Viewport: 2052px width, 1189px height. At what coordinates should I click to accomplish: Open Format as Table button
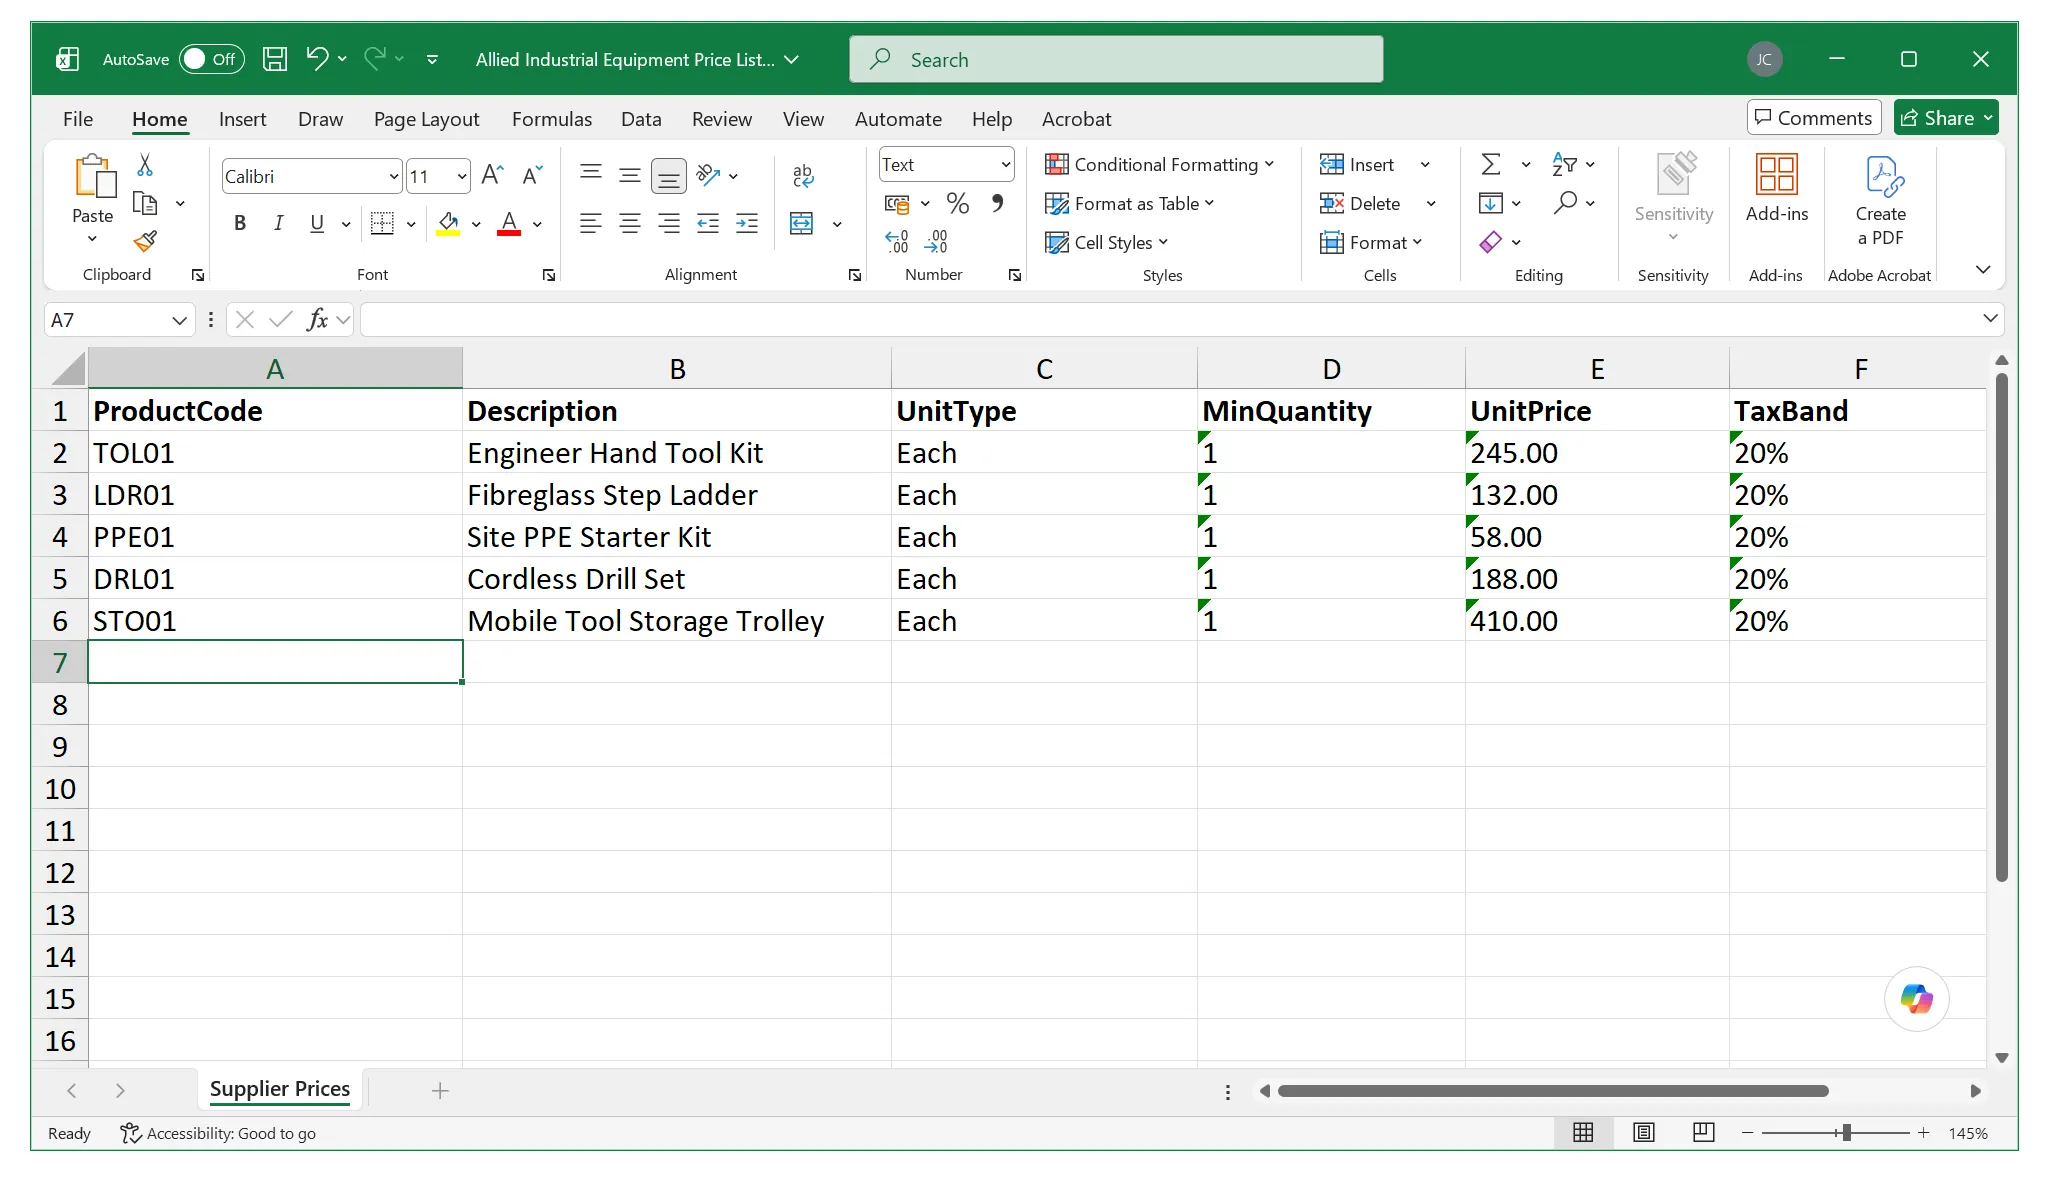1129,203
